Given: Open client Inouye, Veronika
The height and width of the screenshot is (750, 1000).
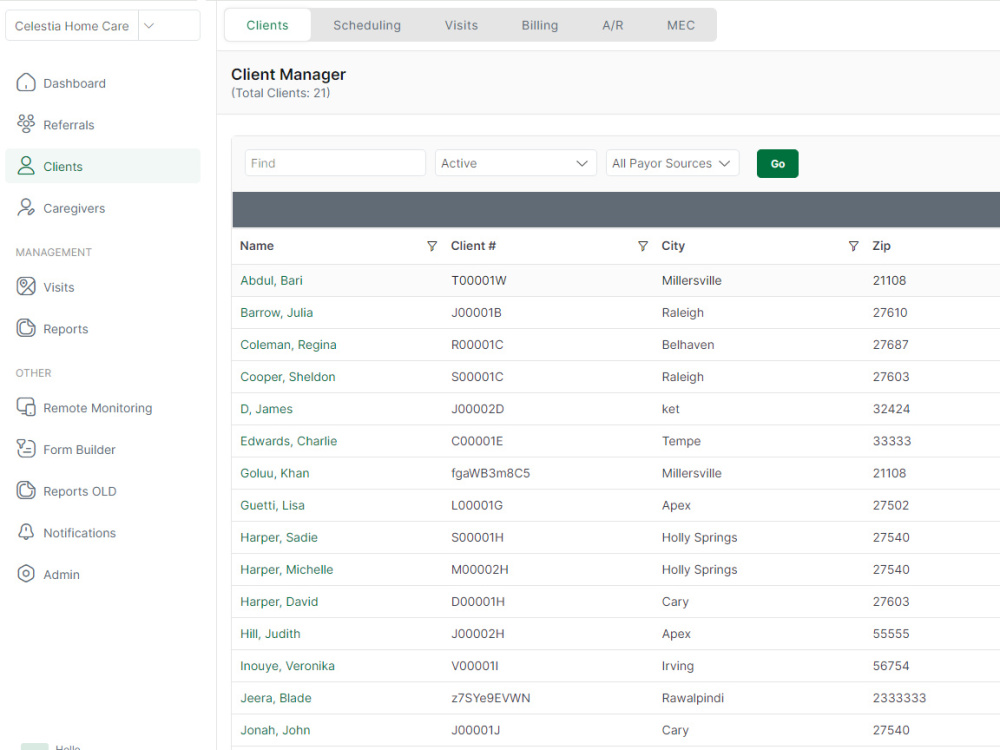Looking at the screenshot, I should tap(287, 666).
